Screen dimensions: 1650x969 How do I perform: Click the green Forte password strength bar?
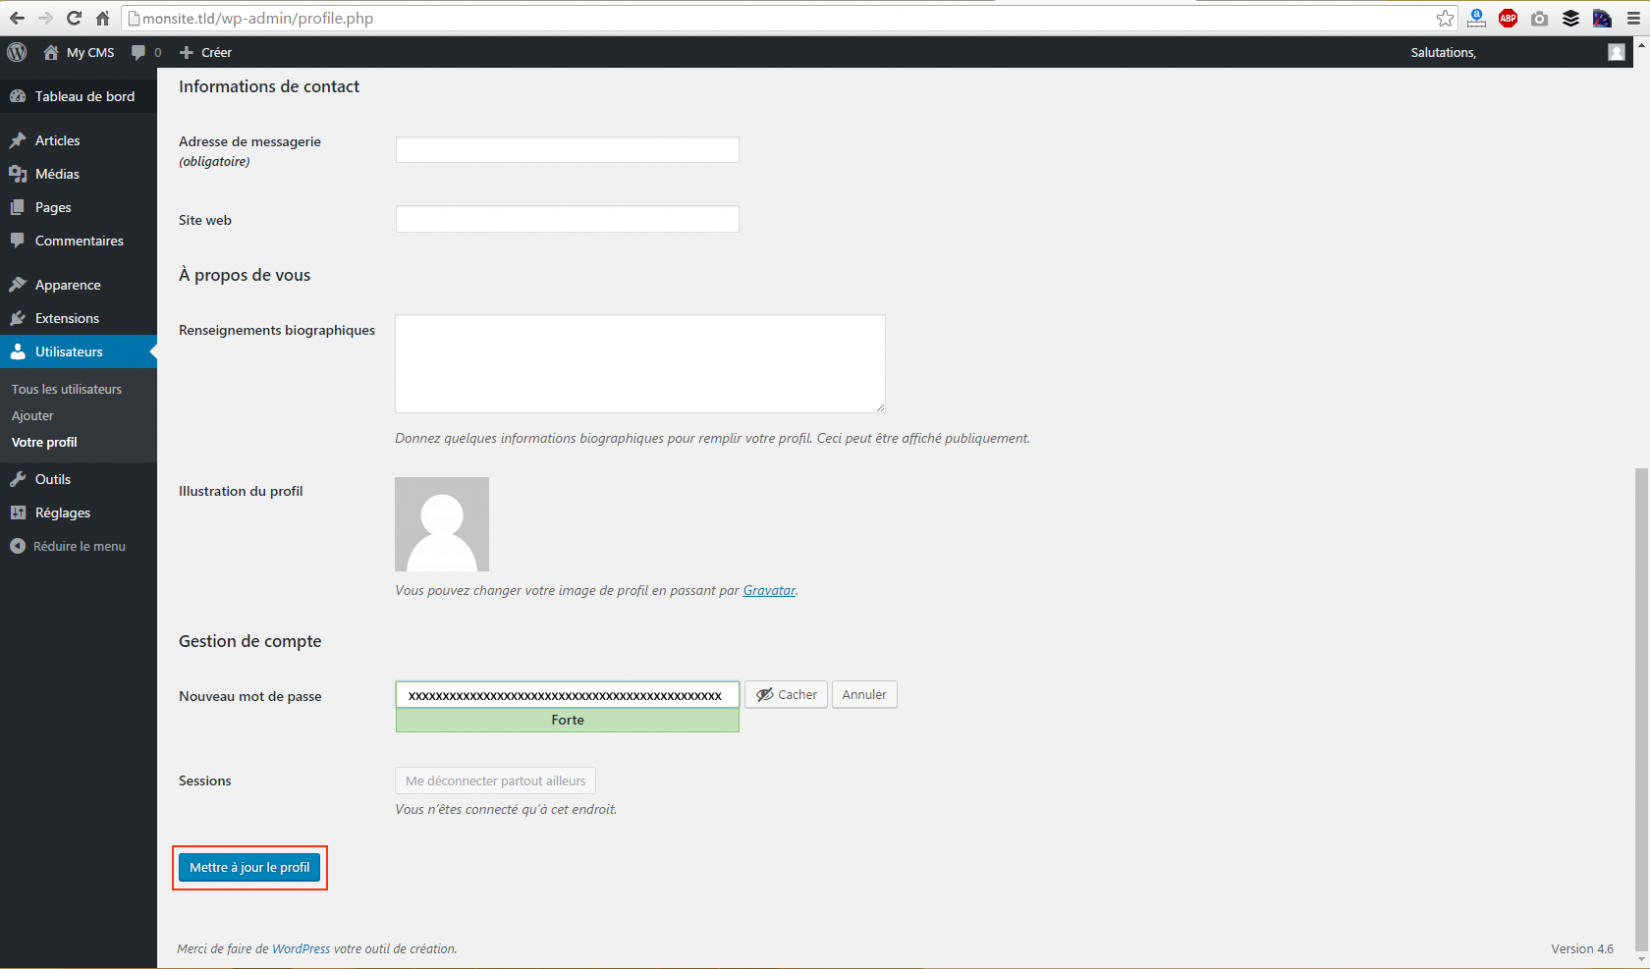[567, 719]
